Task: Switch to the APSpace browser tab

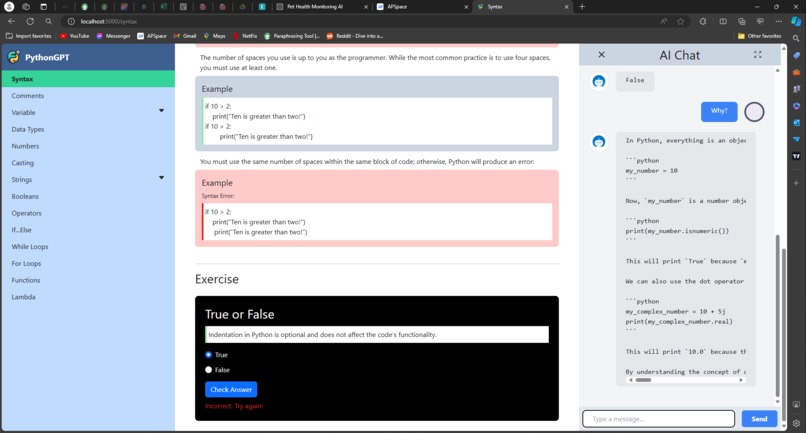Action: [422, 7]
